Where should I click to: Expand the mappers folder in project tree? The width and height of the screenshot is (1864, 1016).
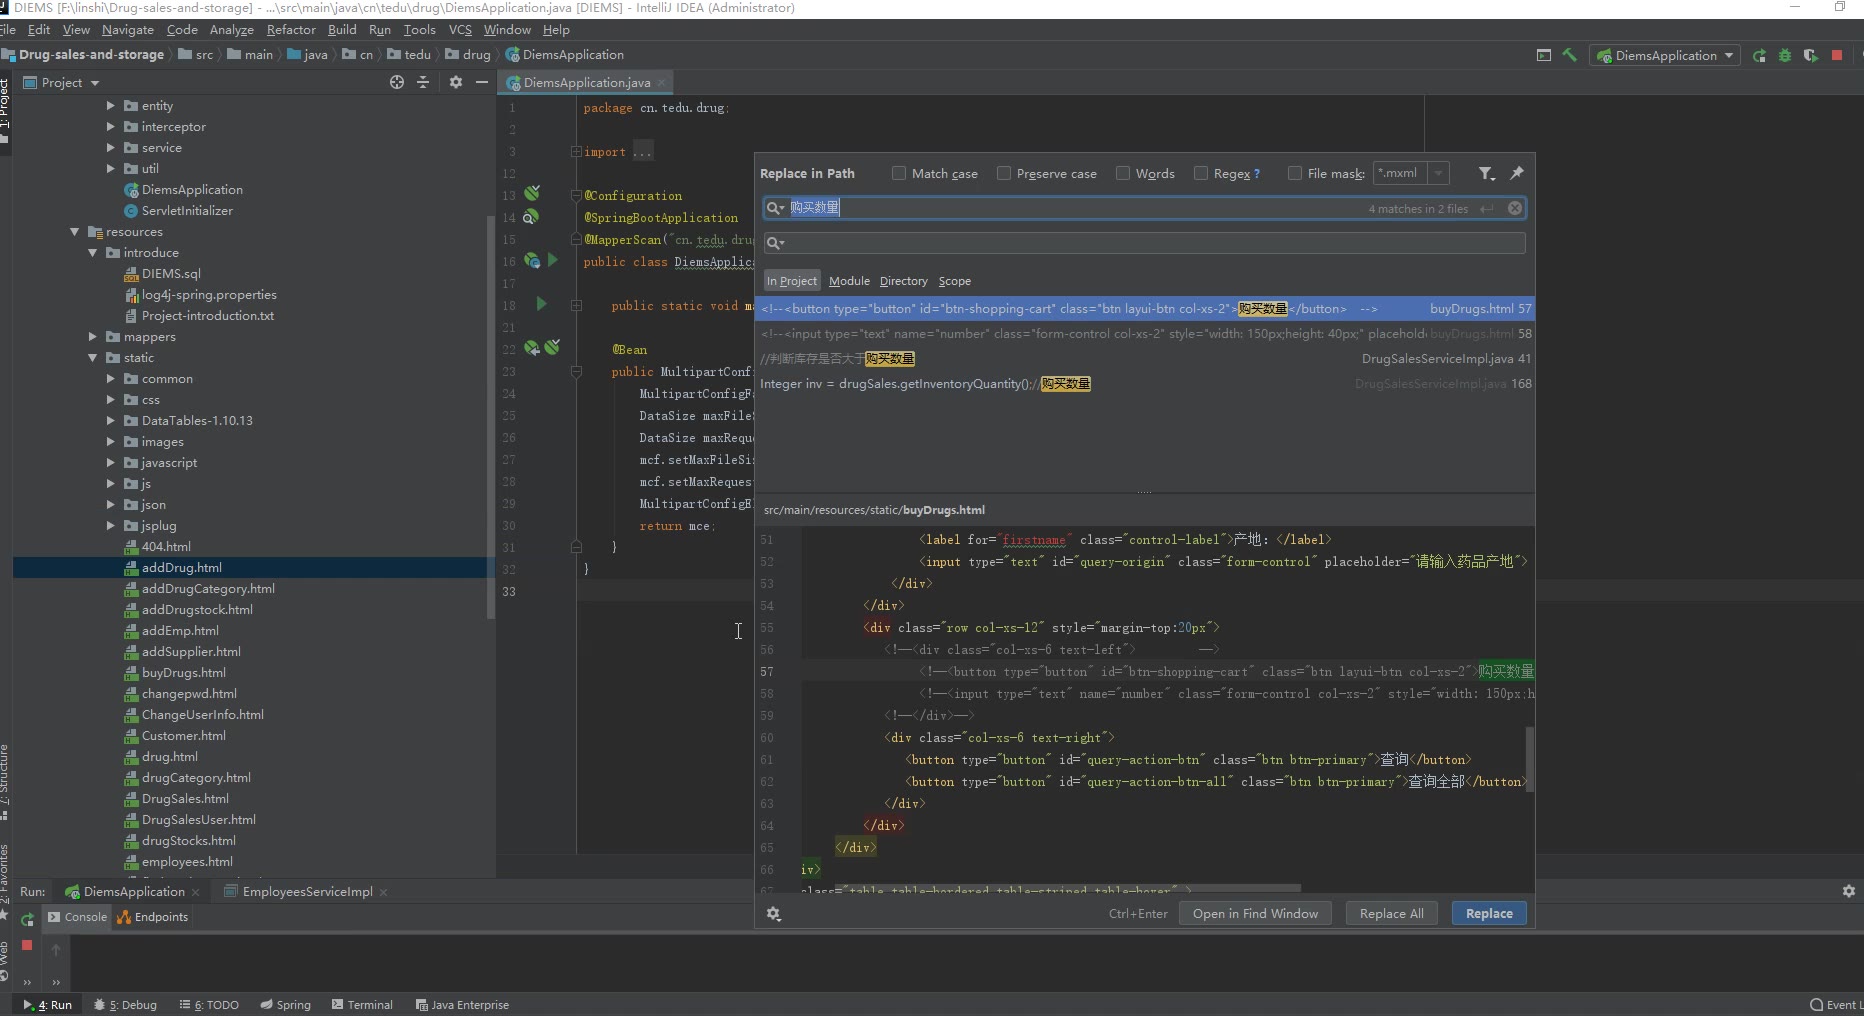(x=93, y=337)
